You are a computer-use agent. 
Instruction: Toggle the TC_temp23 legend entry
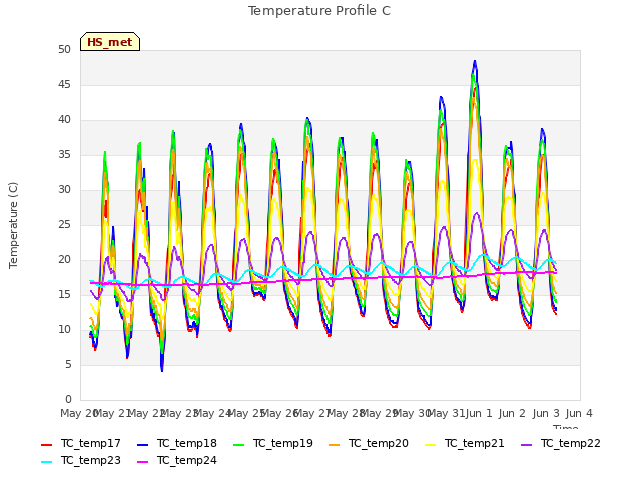[81, 460]
